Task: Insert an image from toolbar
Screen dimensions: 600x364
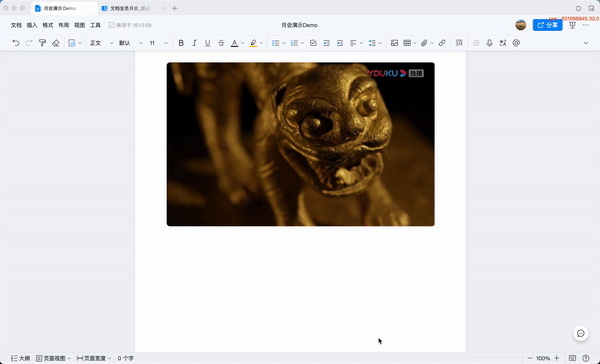Action: 394,43
